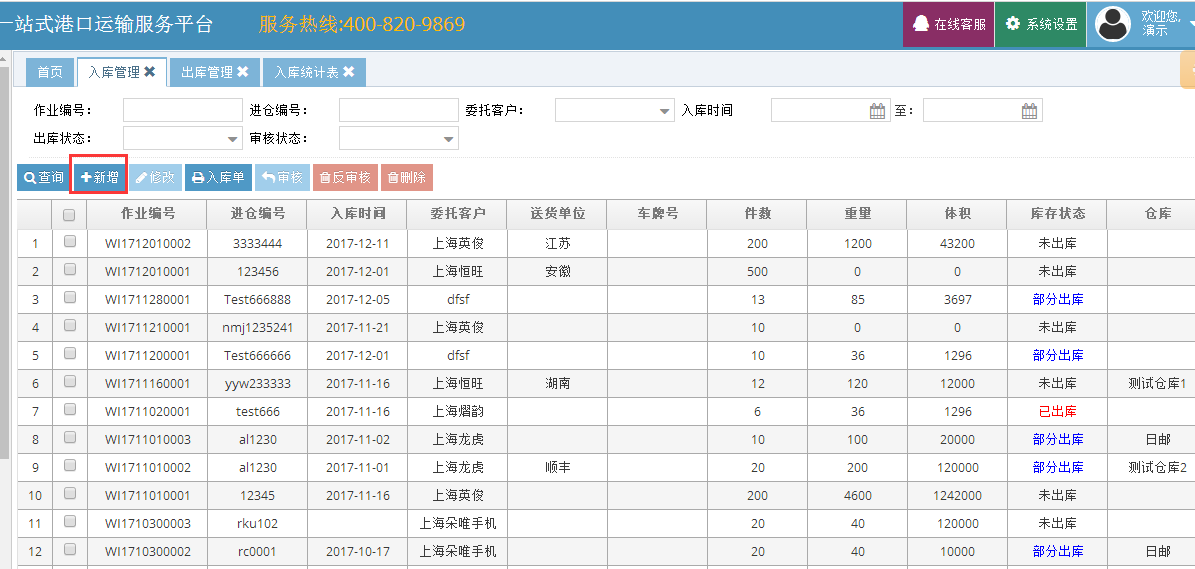Screen dimensions: 1195x569
Task: Click the 新增 add button
Action: point(99,178)
